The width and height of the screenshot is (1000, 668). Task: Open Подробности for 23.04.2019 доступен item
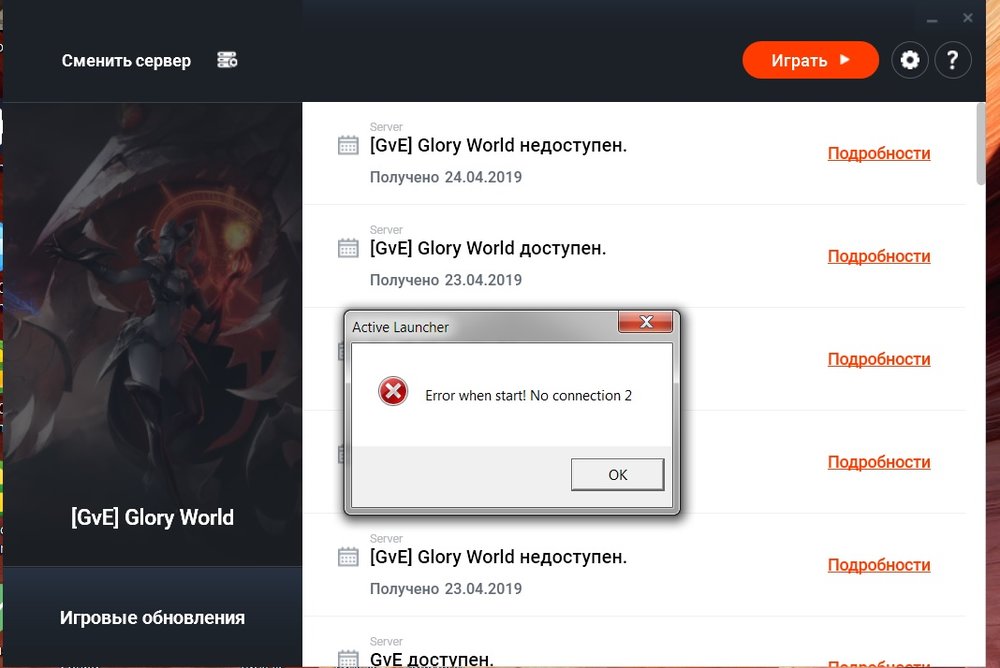(x=878, y=256)
